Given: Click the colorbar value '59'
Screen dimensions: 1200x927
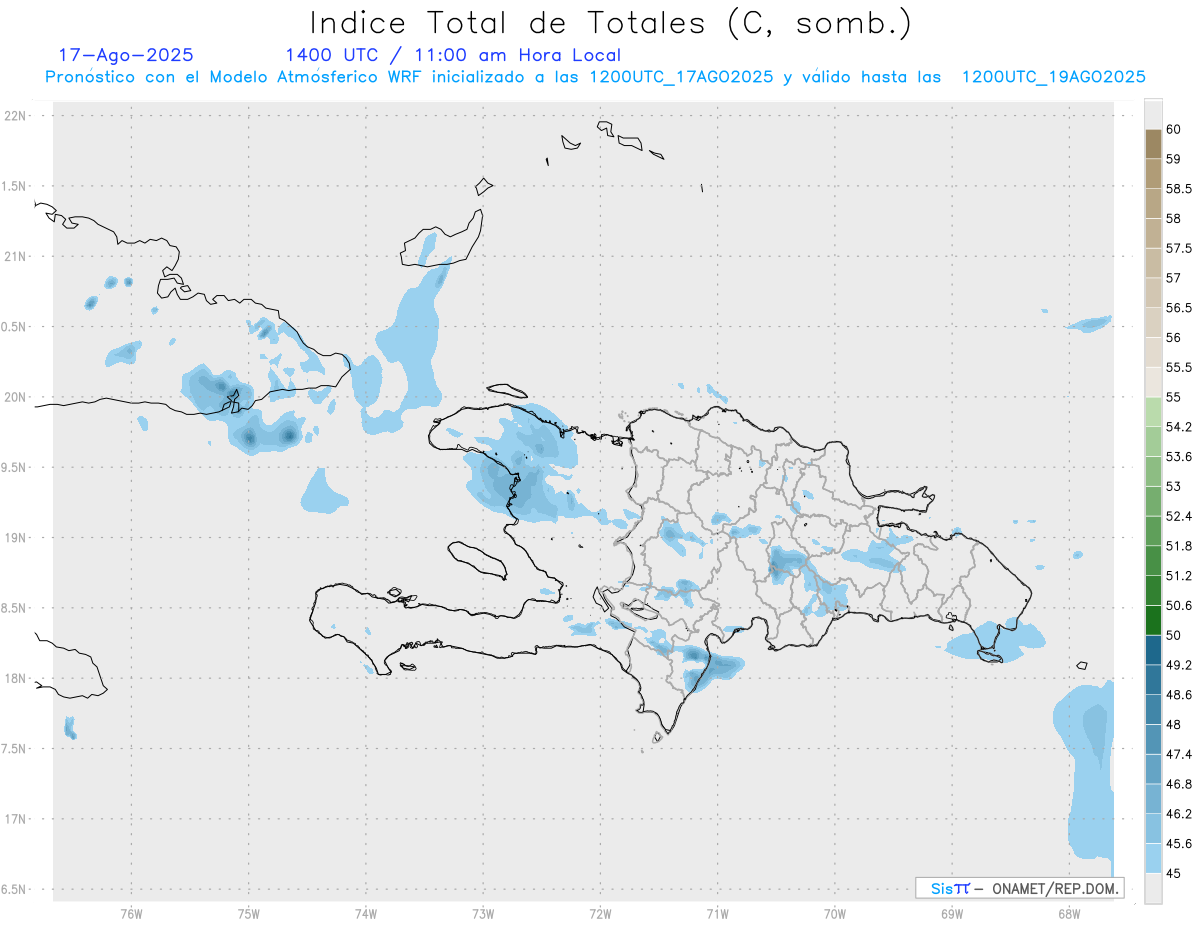Looking at the screenshot, I should [x=1174, y=158].
